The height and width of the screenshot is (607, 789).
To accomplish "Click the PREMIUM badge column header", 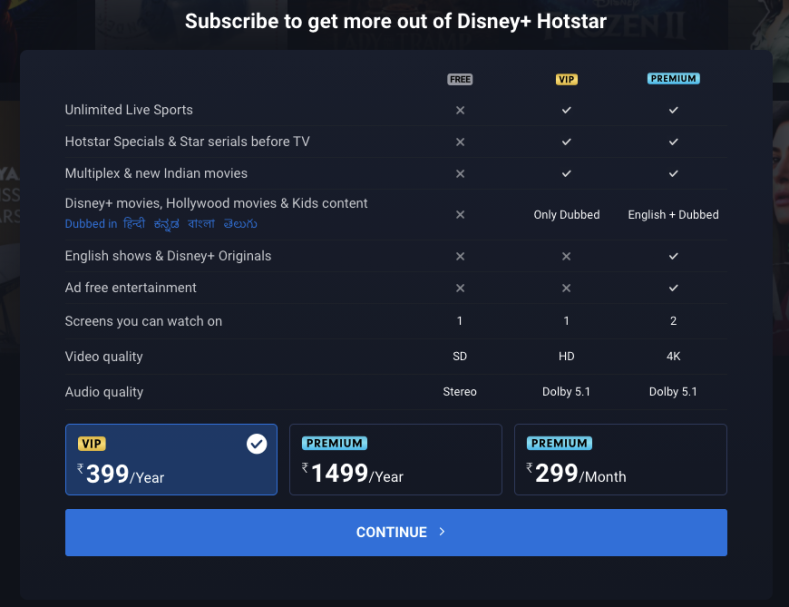I will click(x=673, y=79).
